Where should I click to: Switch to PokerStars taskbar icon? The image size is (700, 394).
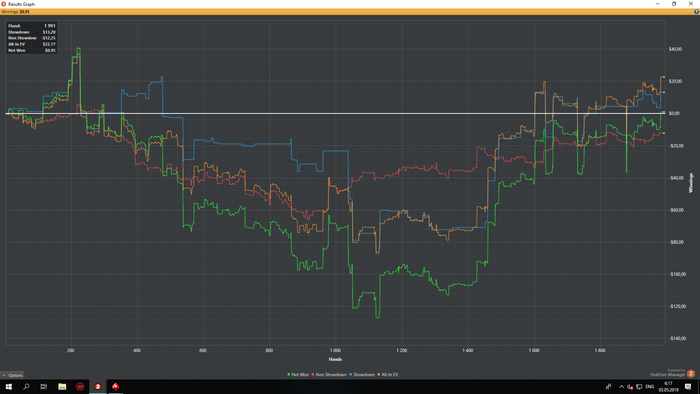coord(116,386)
